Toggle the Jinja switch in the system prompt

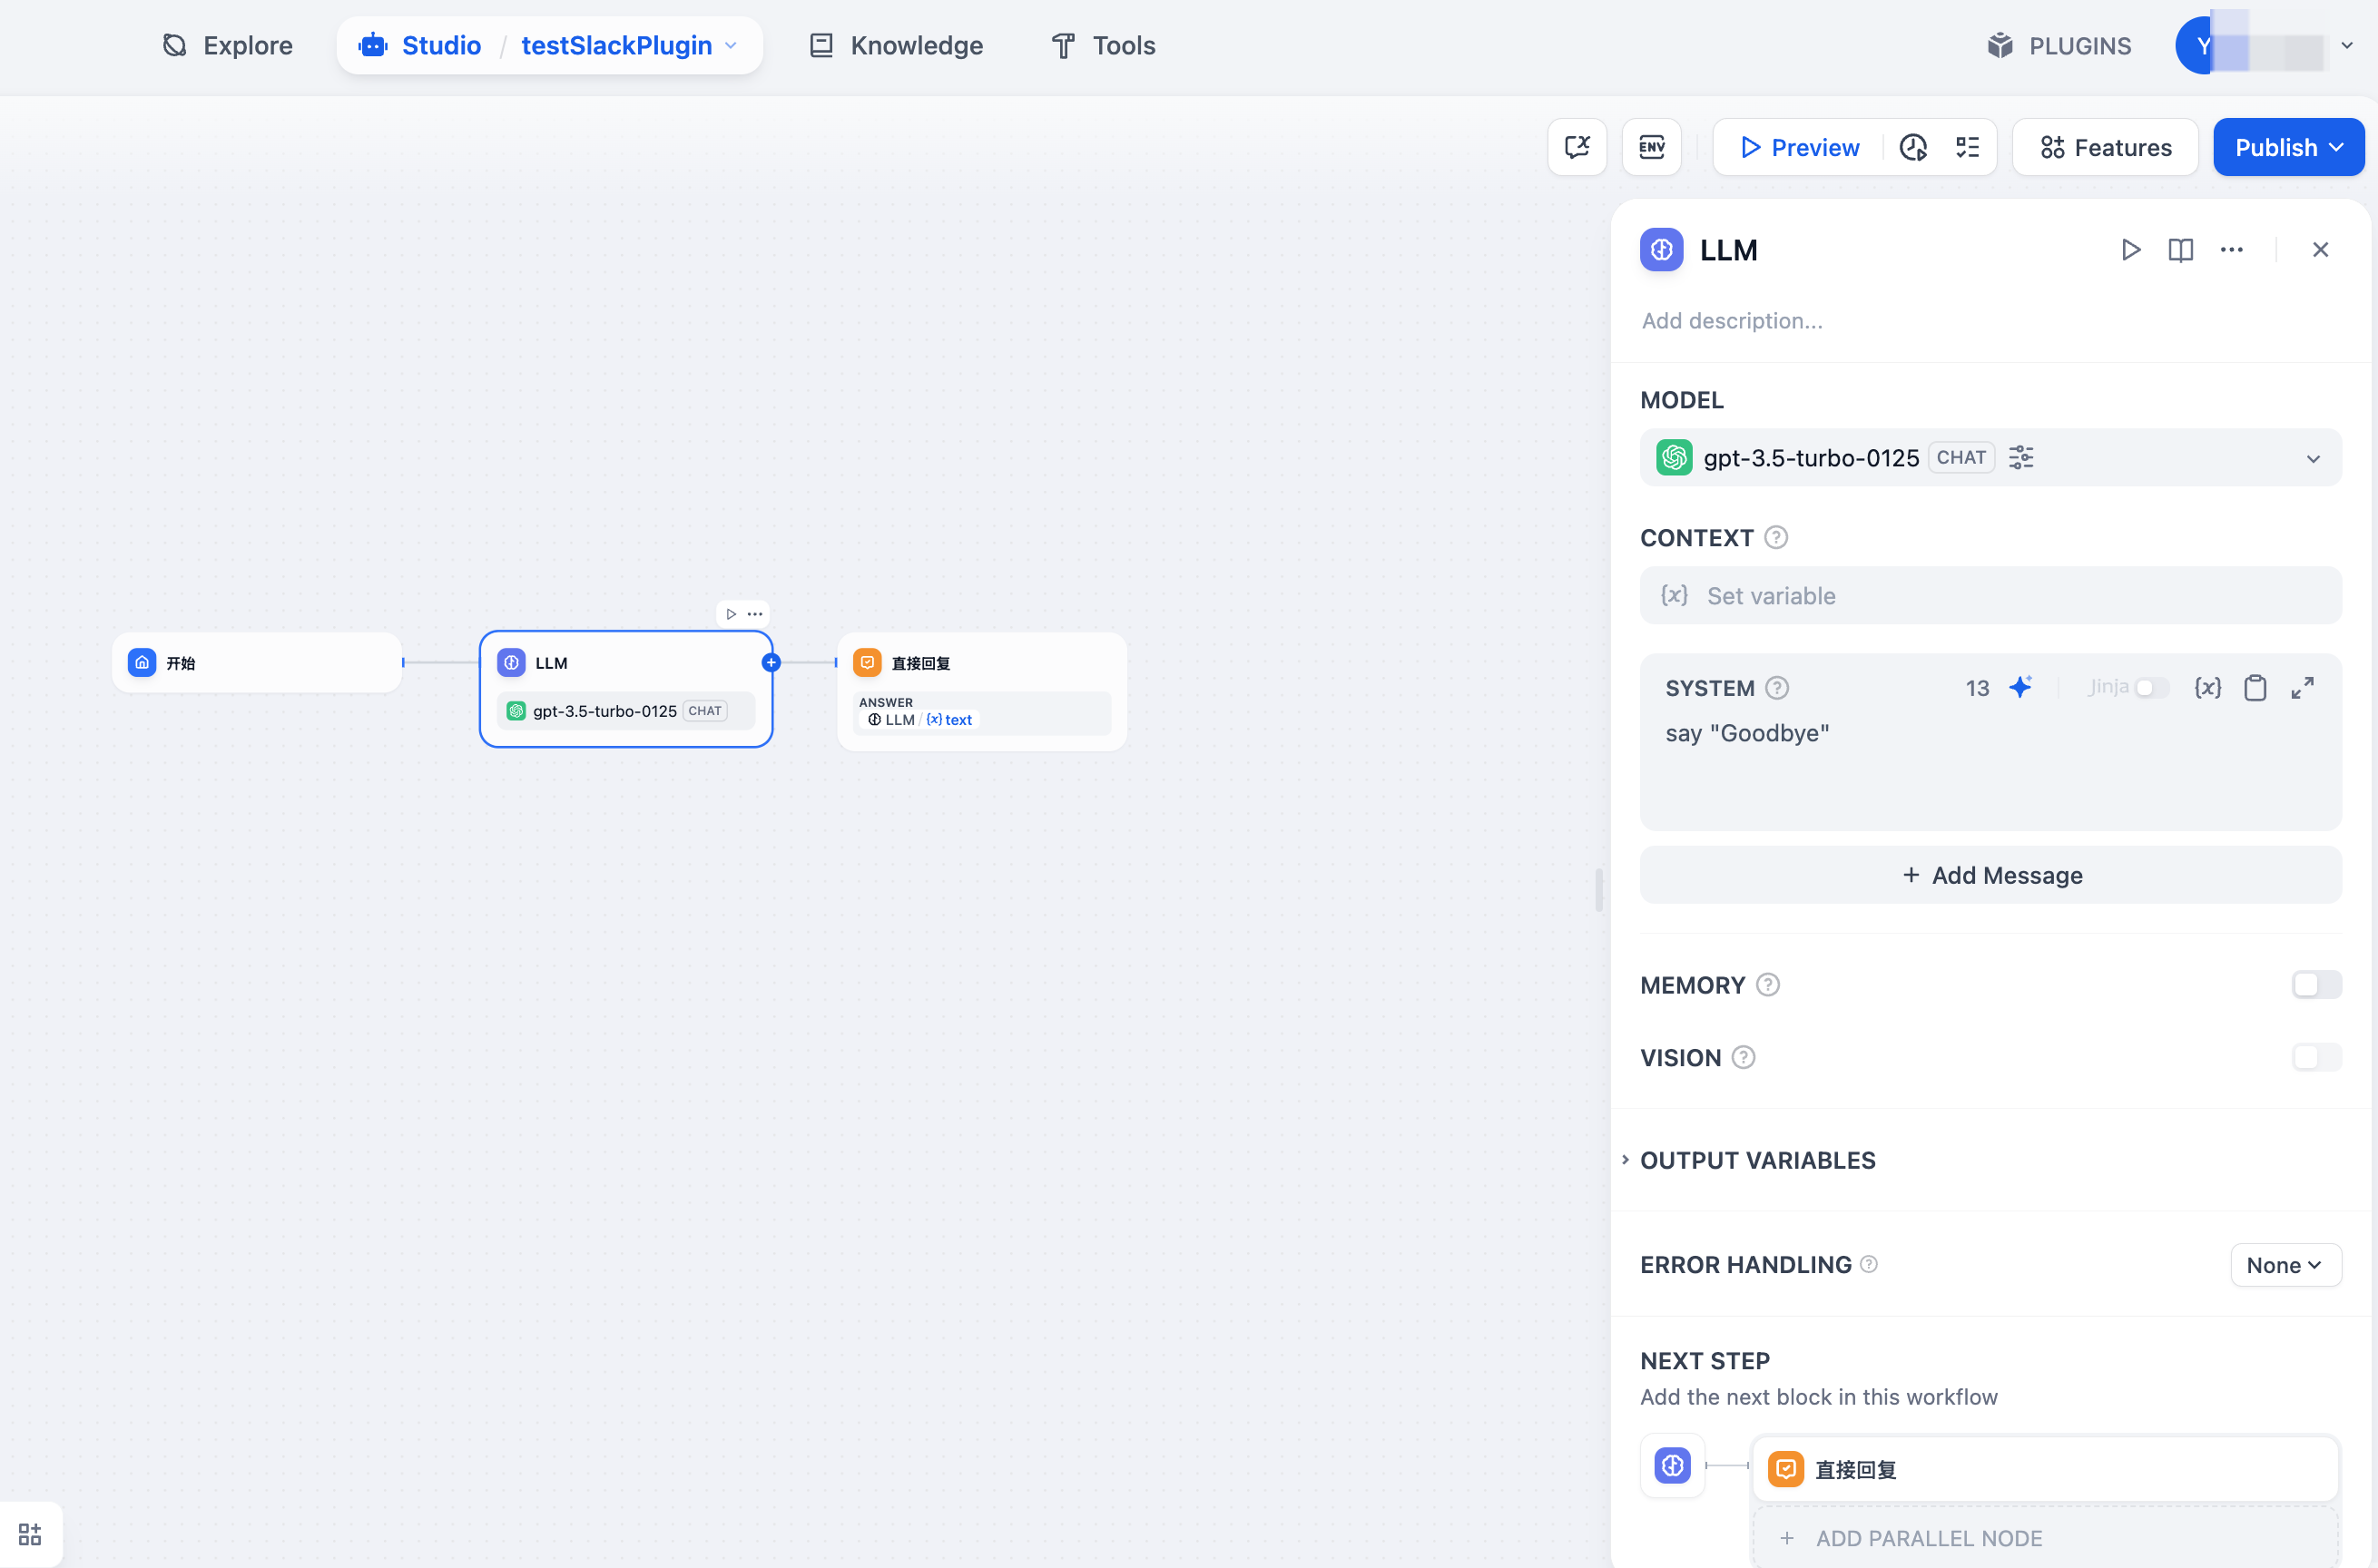click(2150, 687)
